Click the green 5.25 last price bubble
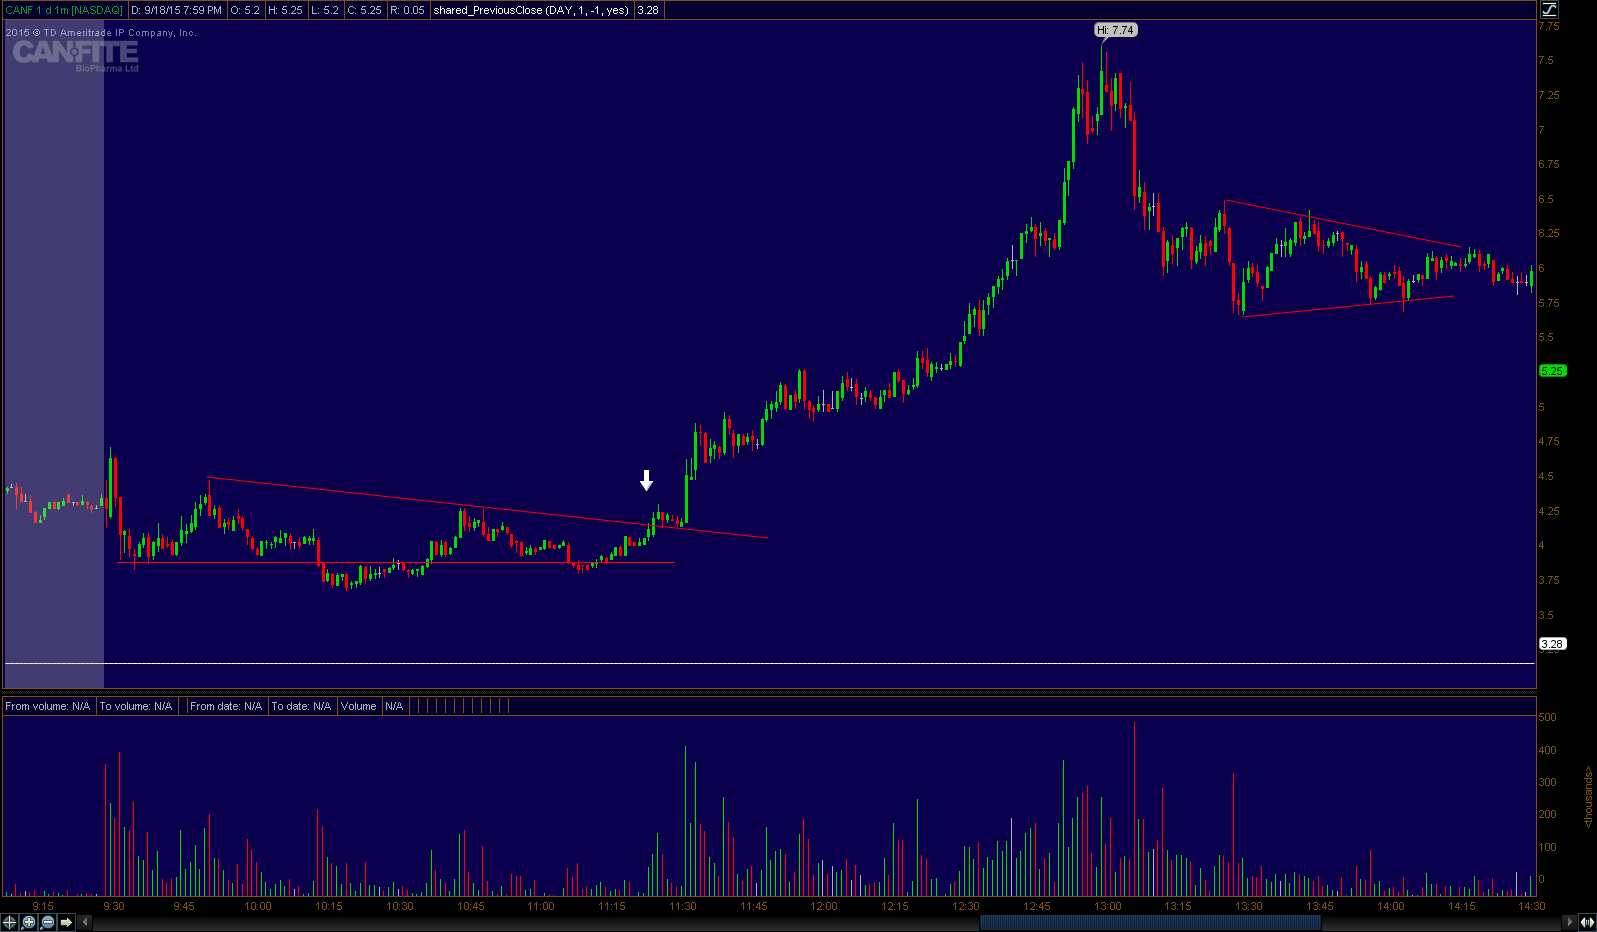The width and height of the screenshot is (1597, 932). 1552,371
